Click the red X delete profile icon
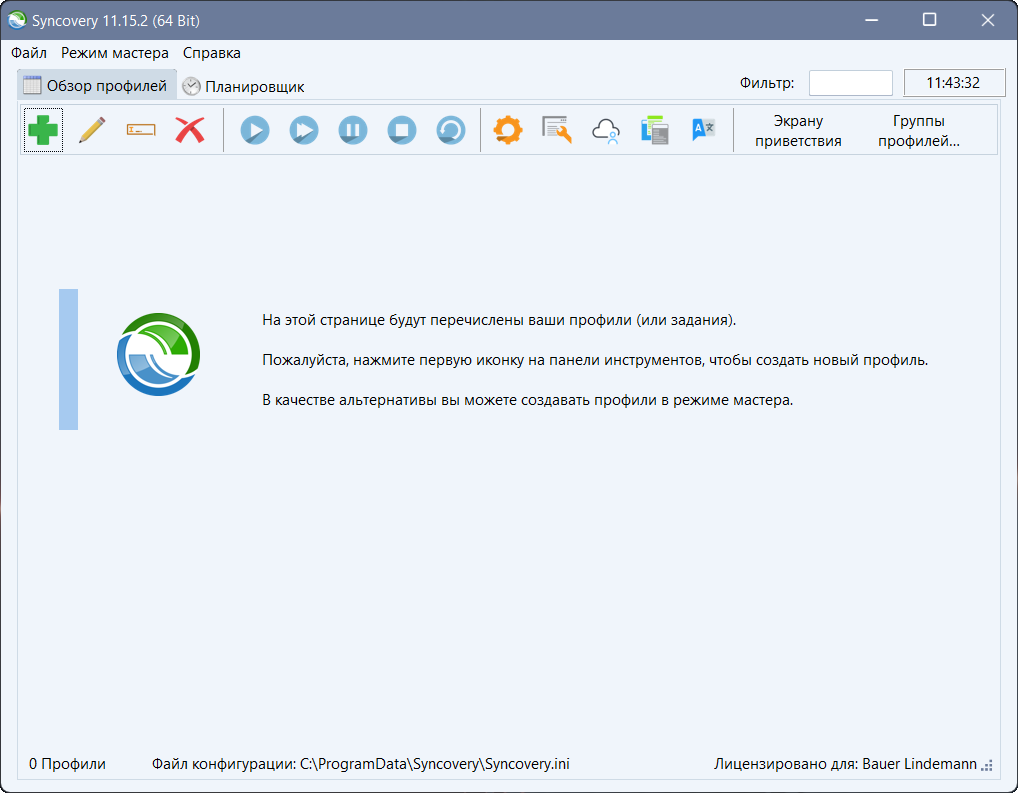 coord(190,130)
